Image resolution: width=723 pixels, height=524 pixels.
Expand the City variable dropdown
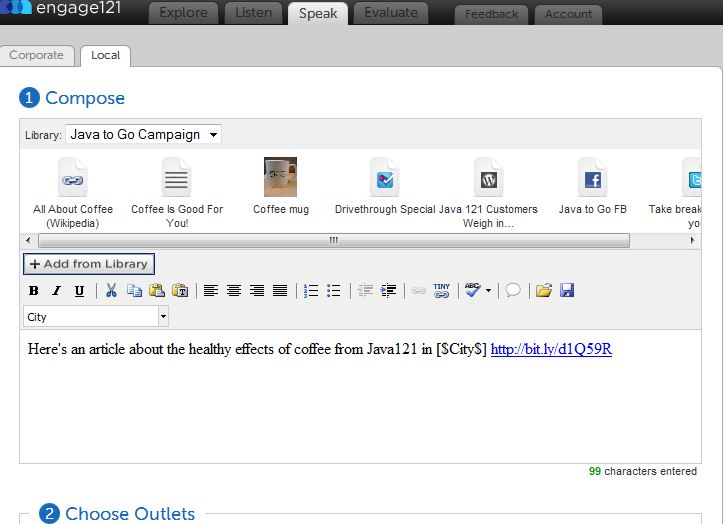click(163, 317)
